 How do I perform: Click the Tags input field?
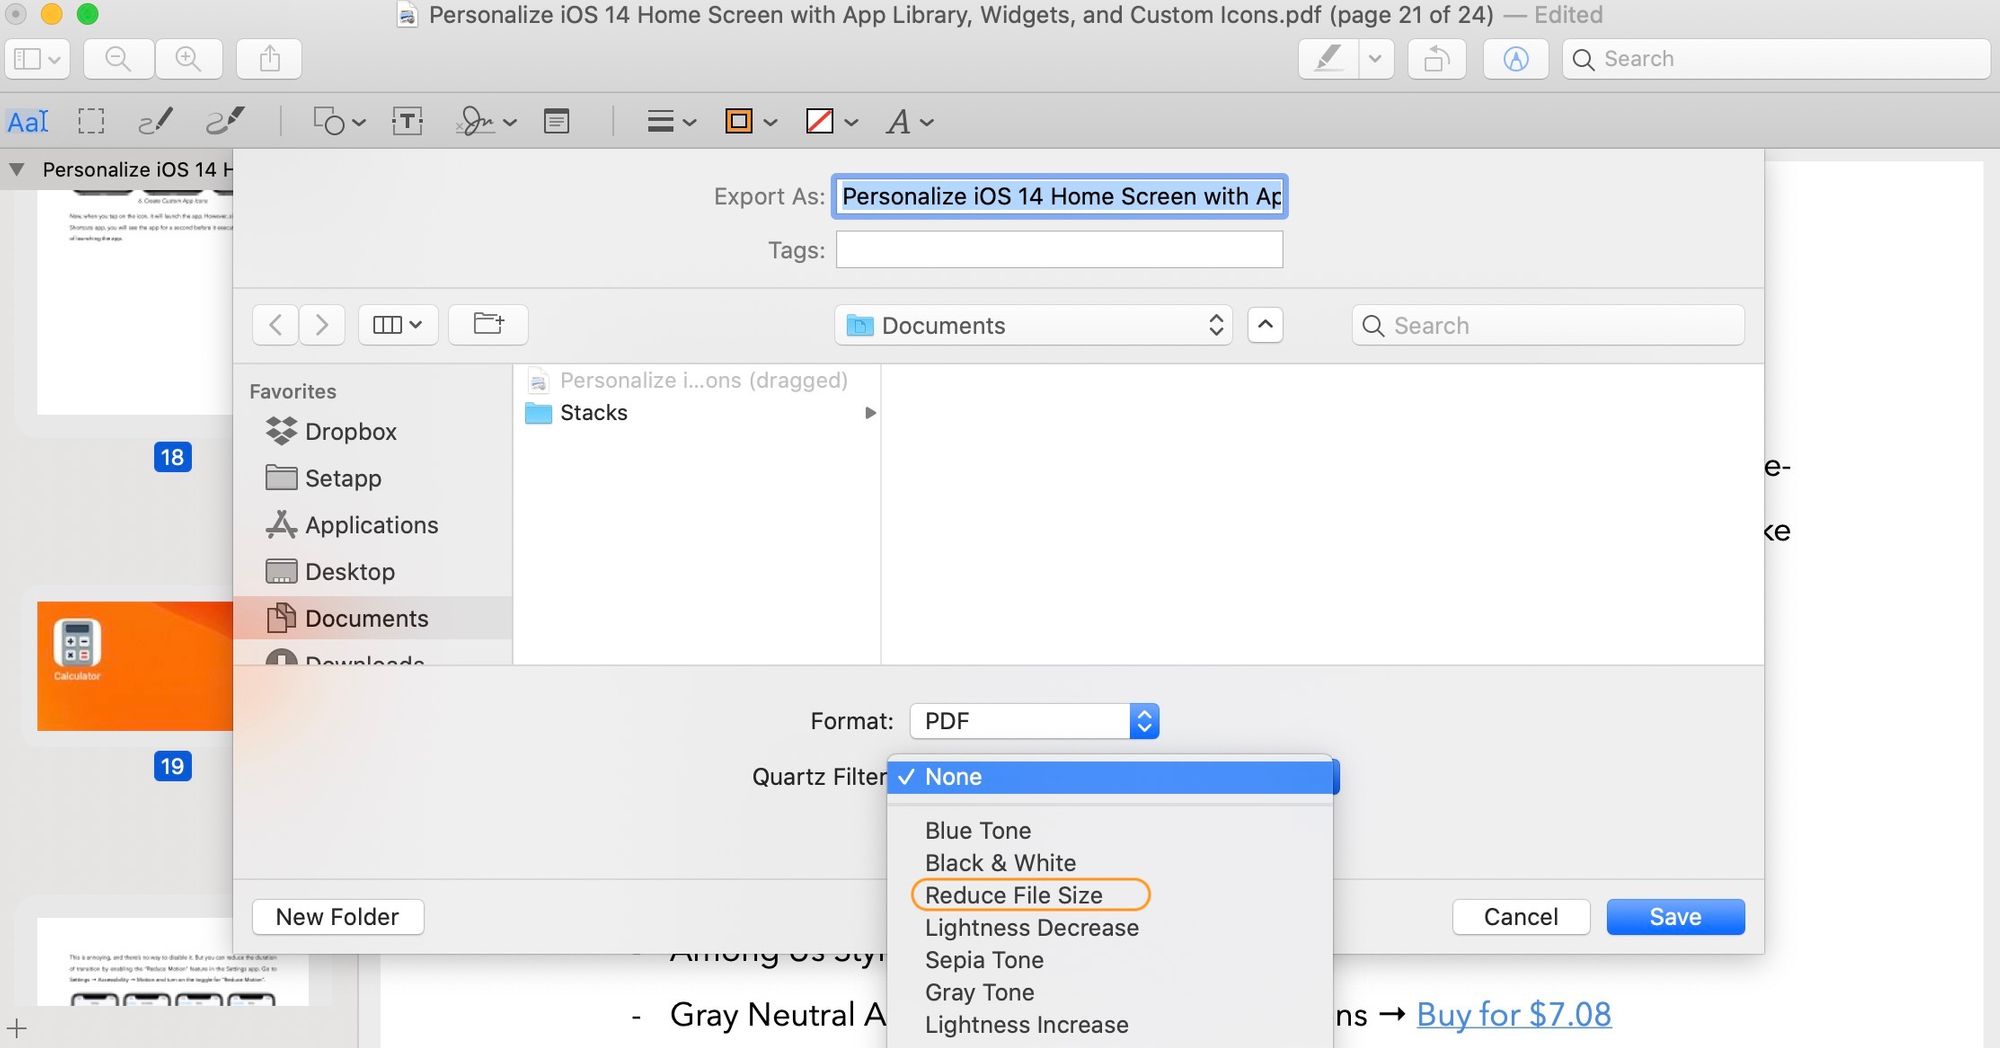pos(1059,250)
